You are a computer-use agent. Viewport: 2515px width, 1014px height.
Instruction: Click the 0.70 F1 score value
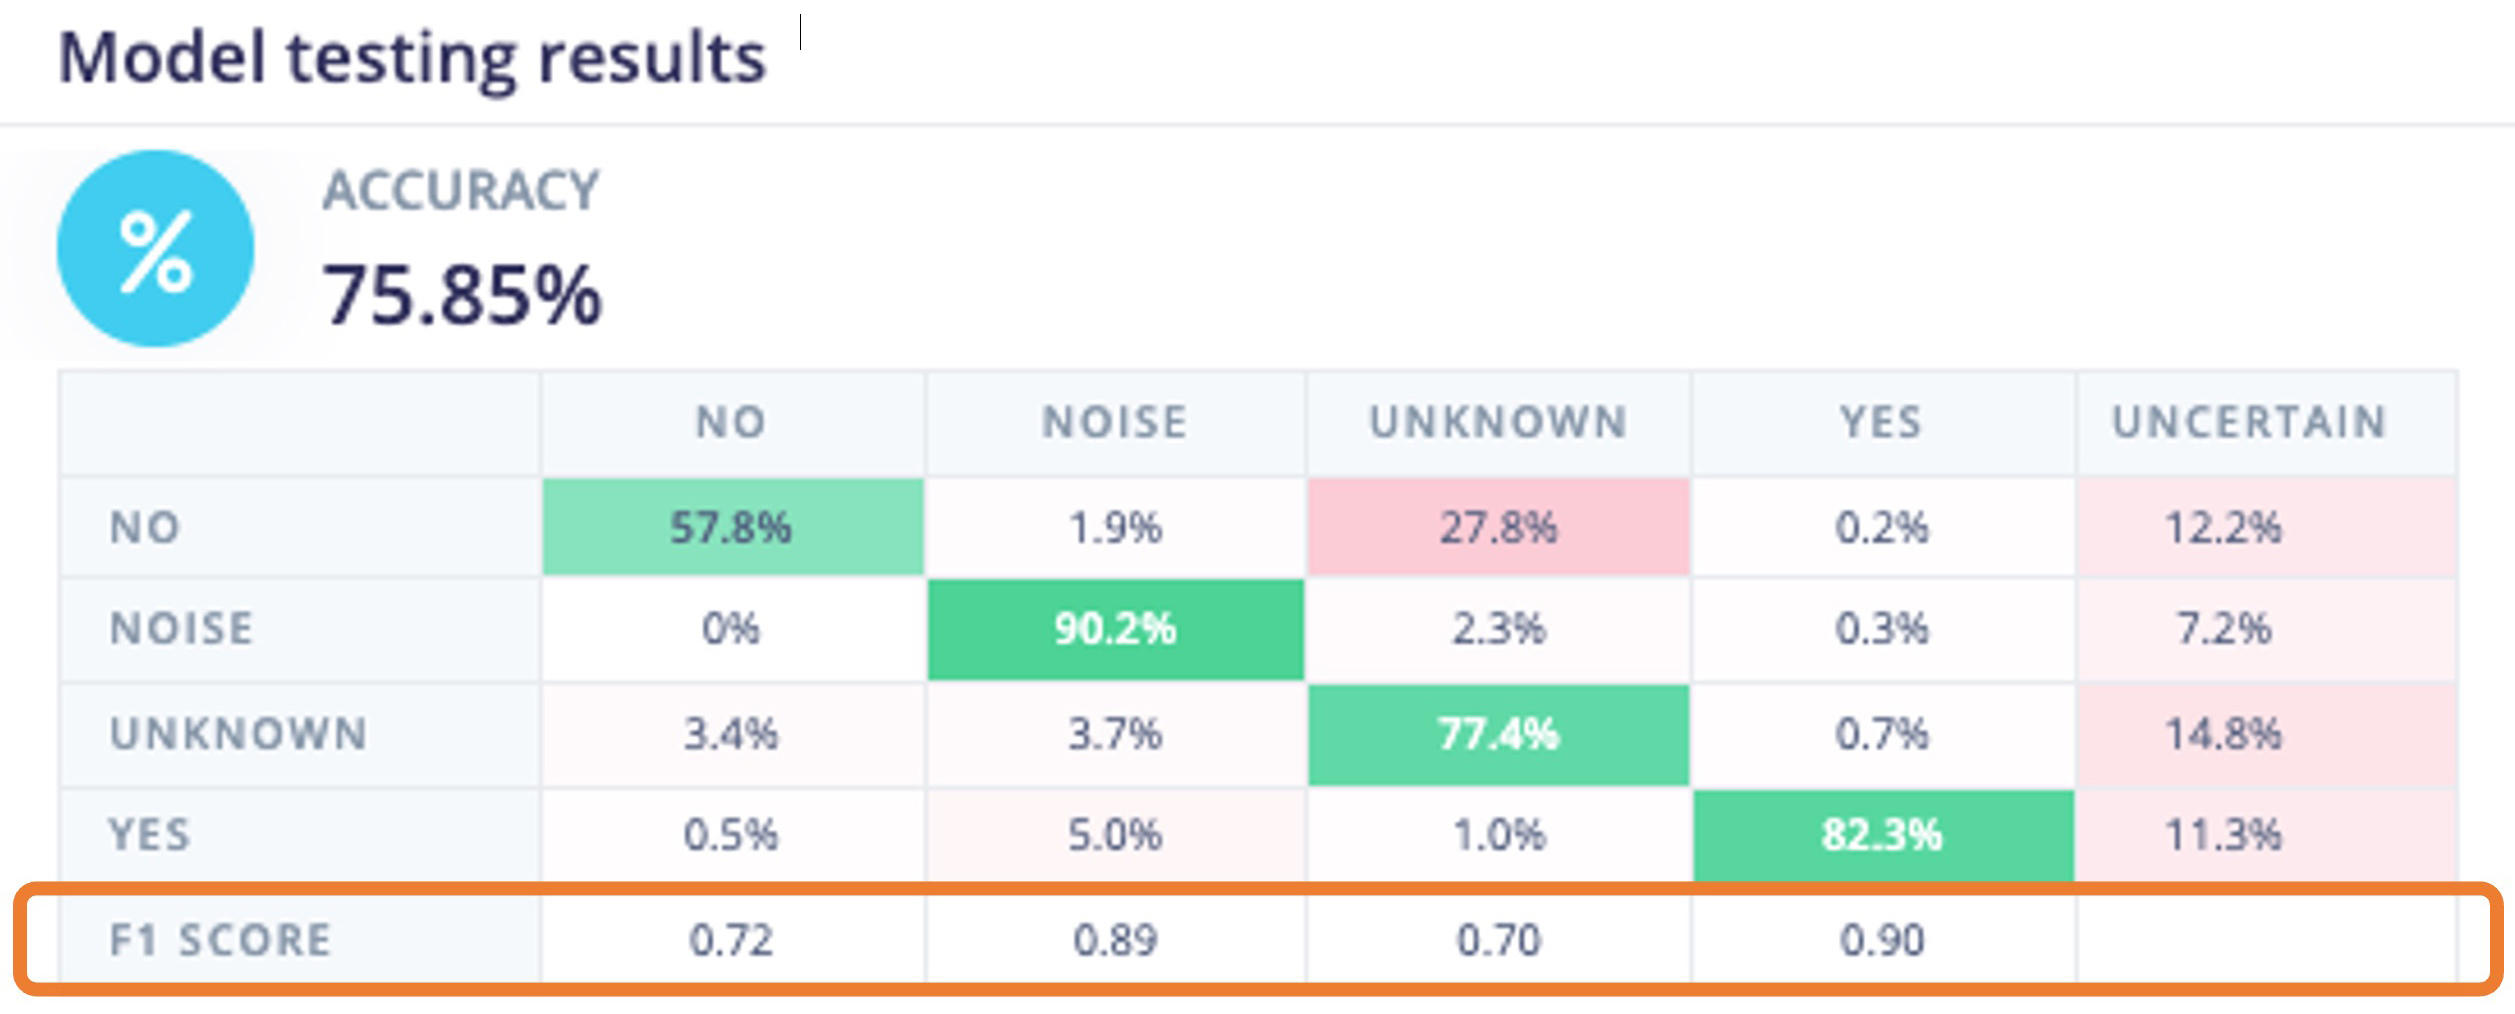[1498, 940]
